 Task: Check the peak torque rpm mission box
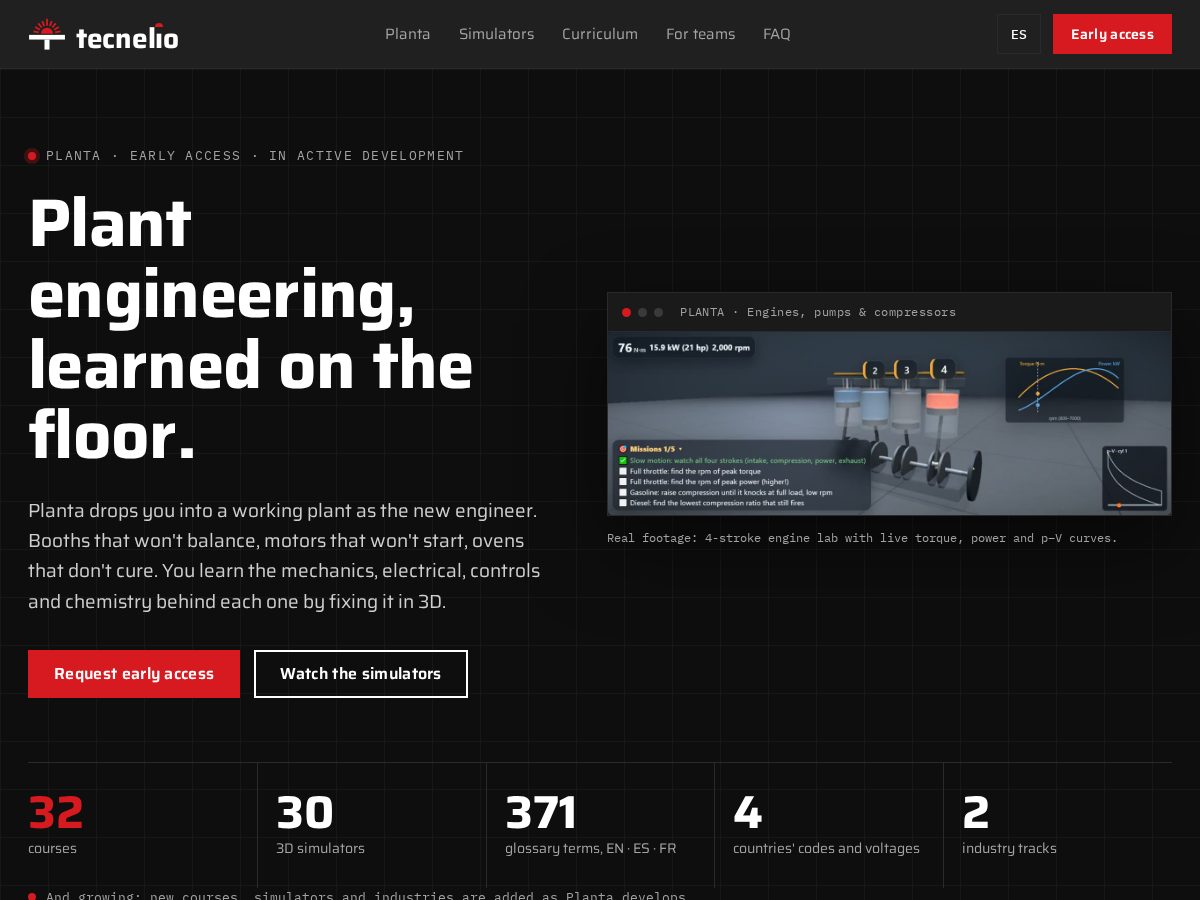tap(623, 471)
